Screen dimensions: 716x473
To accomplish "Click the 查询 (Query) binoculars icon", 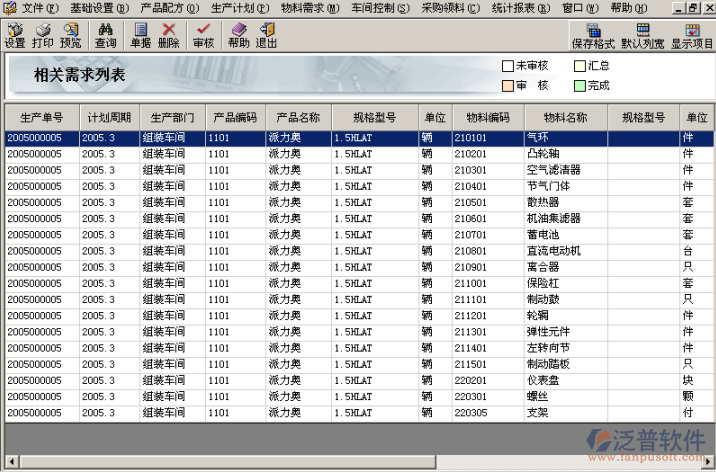I will [x=105, y=36].
